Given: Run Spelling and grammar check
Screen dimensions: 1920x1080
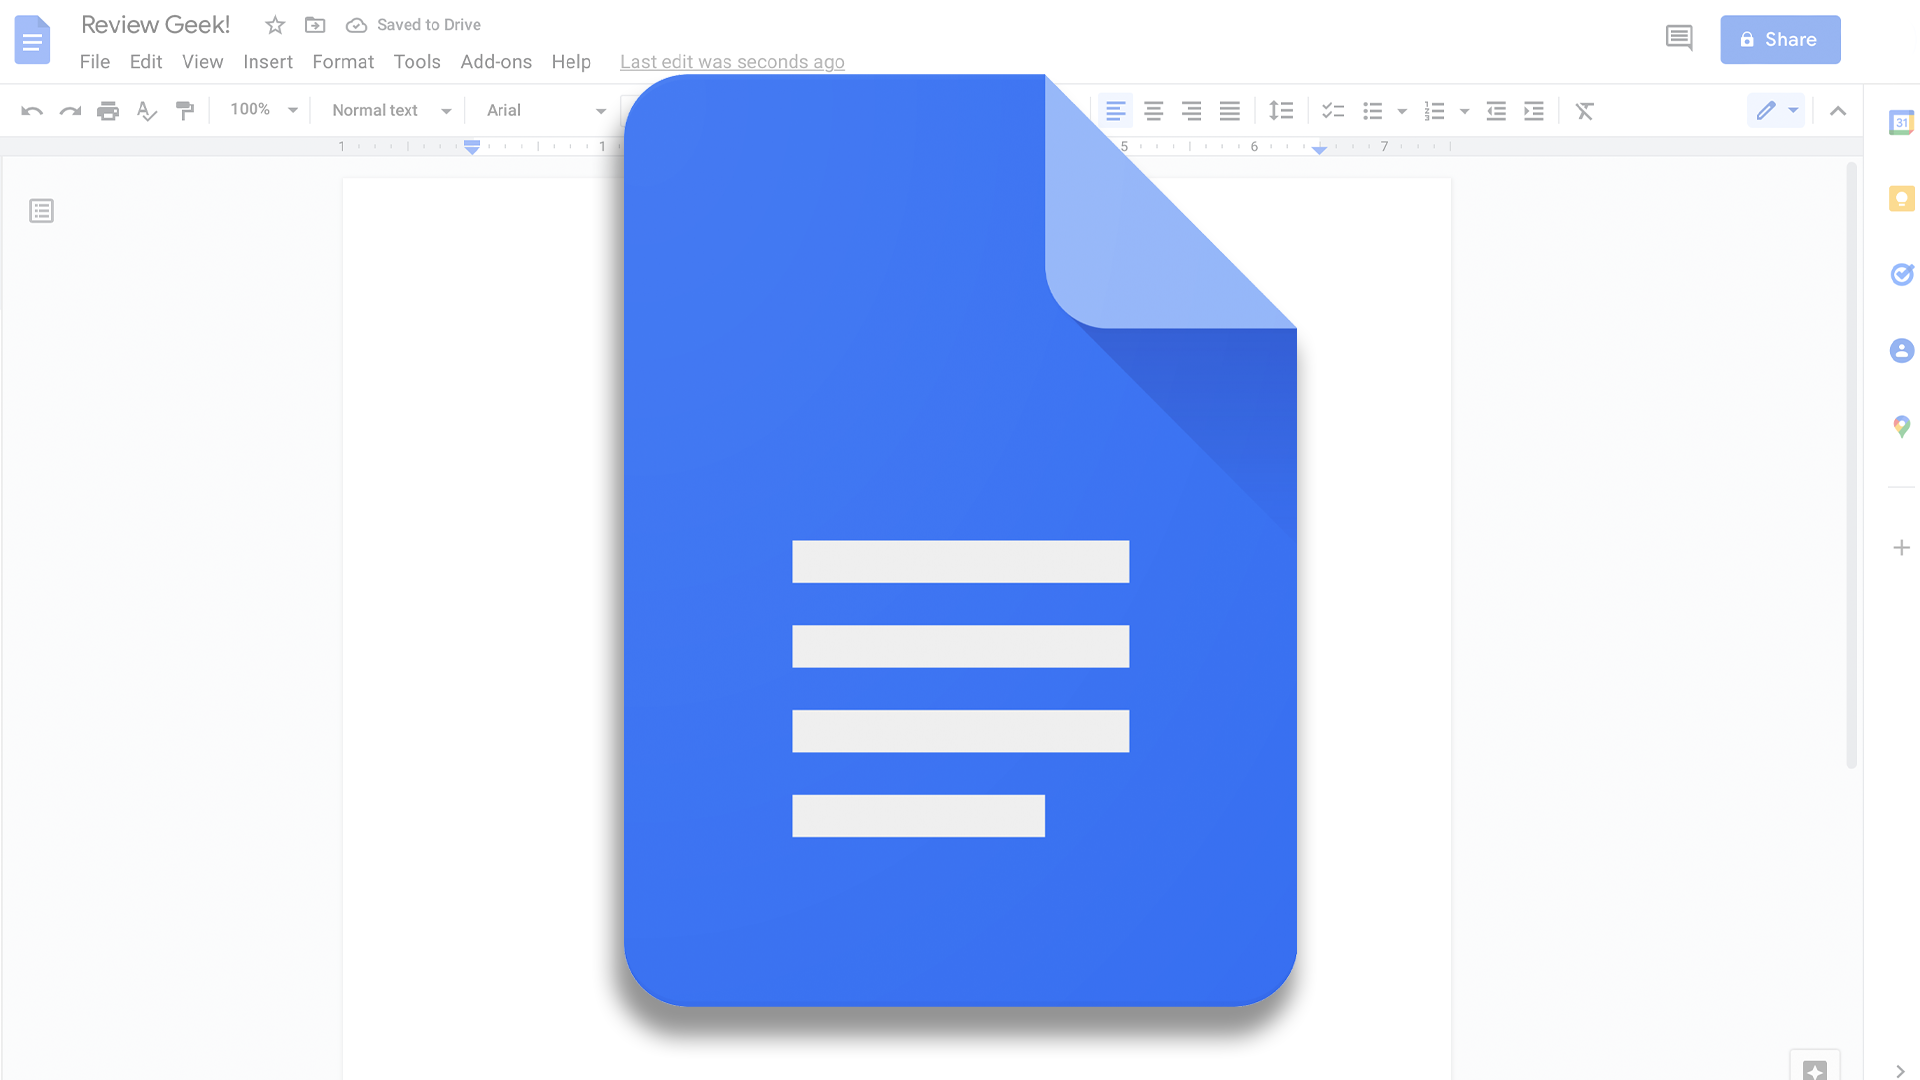Looking at the screenshot, I should coord(146,110).
